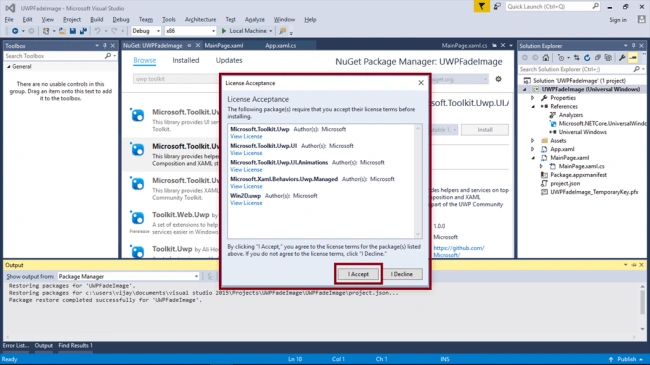Open the Architecture menu
The height and width of the screenshot is (365, 650).
[x=200, y=19]
